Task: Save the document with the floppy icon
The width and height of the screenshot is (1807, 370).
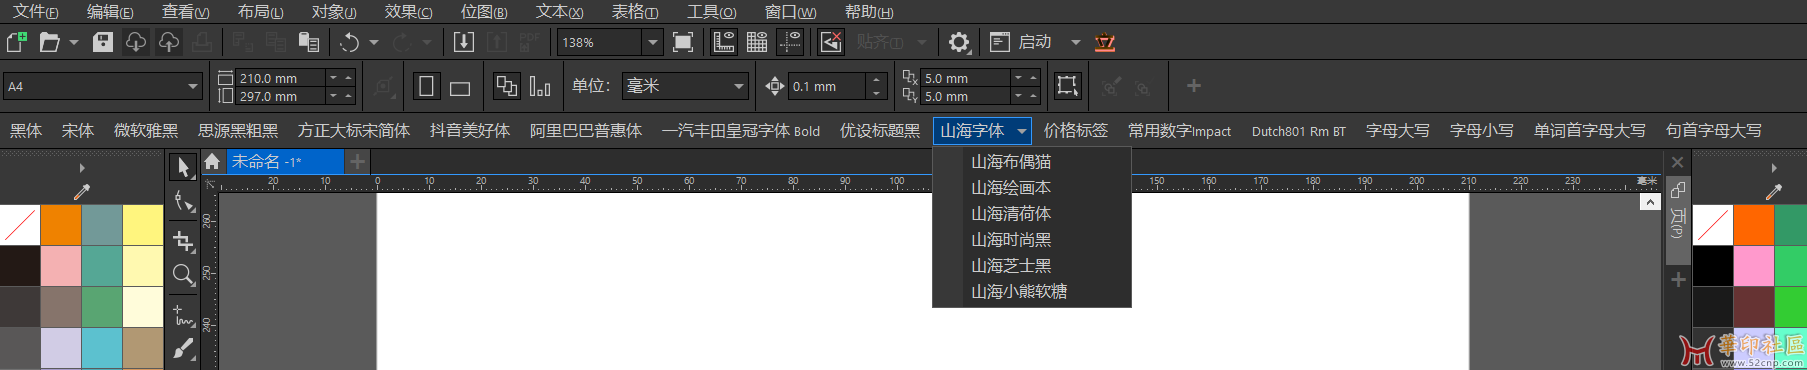Action: (102, 42)
